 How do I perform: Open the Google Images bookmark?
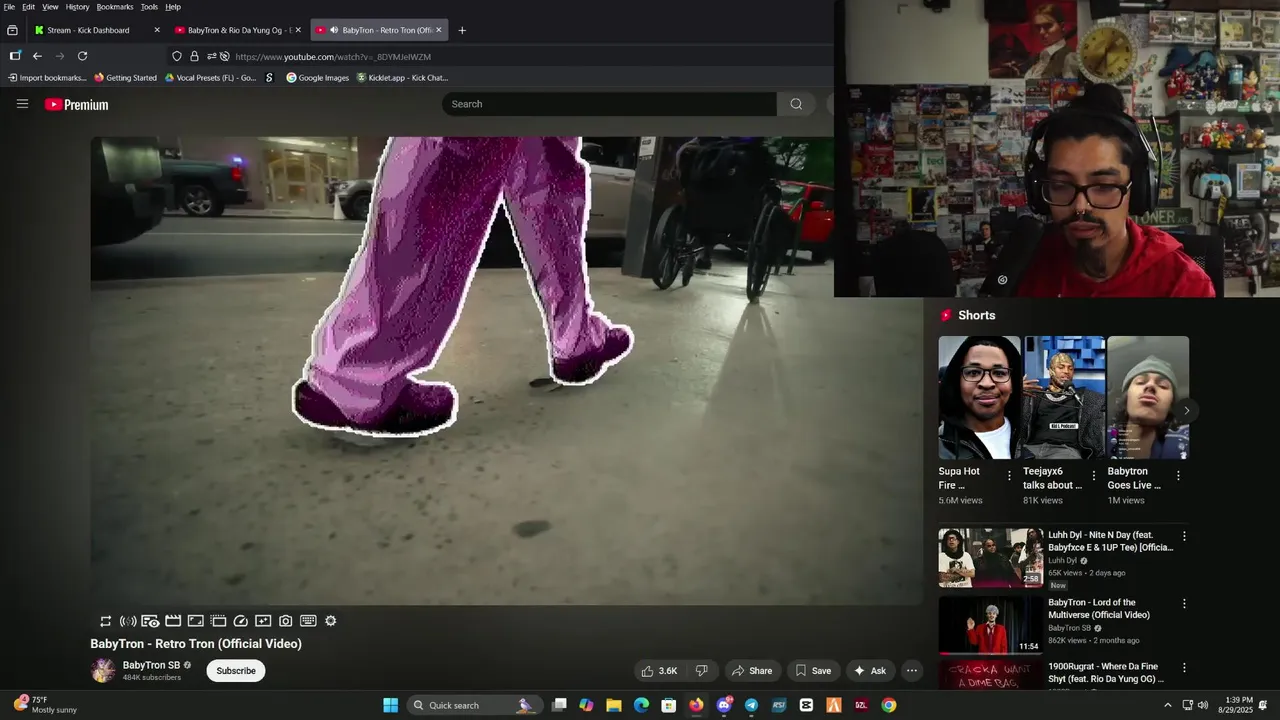318,78
